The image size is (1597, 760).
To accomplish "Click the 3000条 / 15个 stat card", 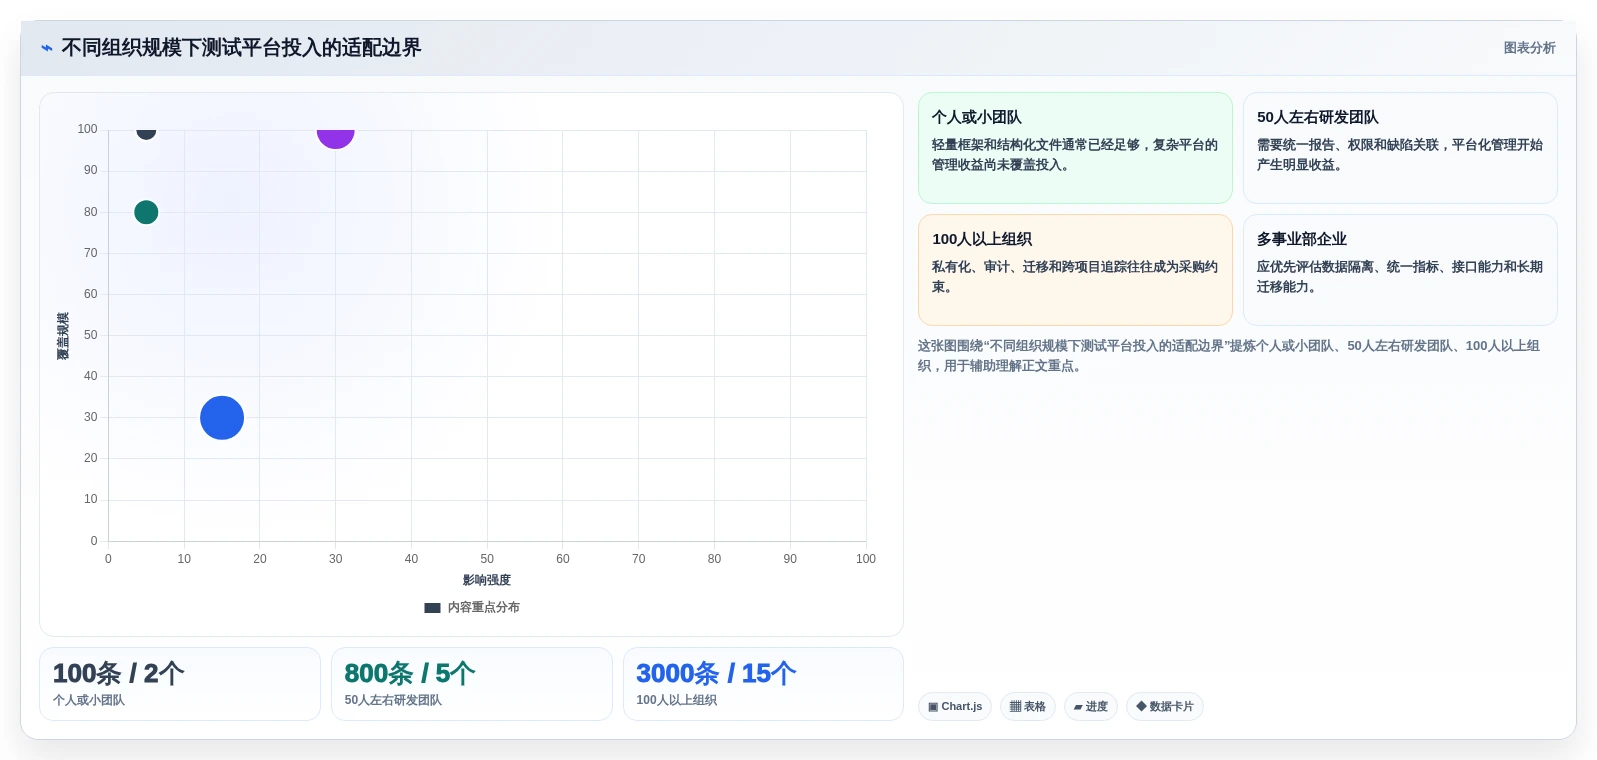I will point(763,684).
